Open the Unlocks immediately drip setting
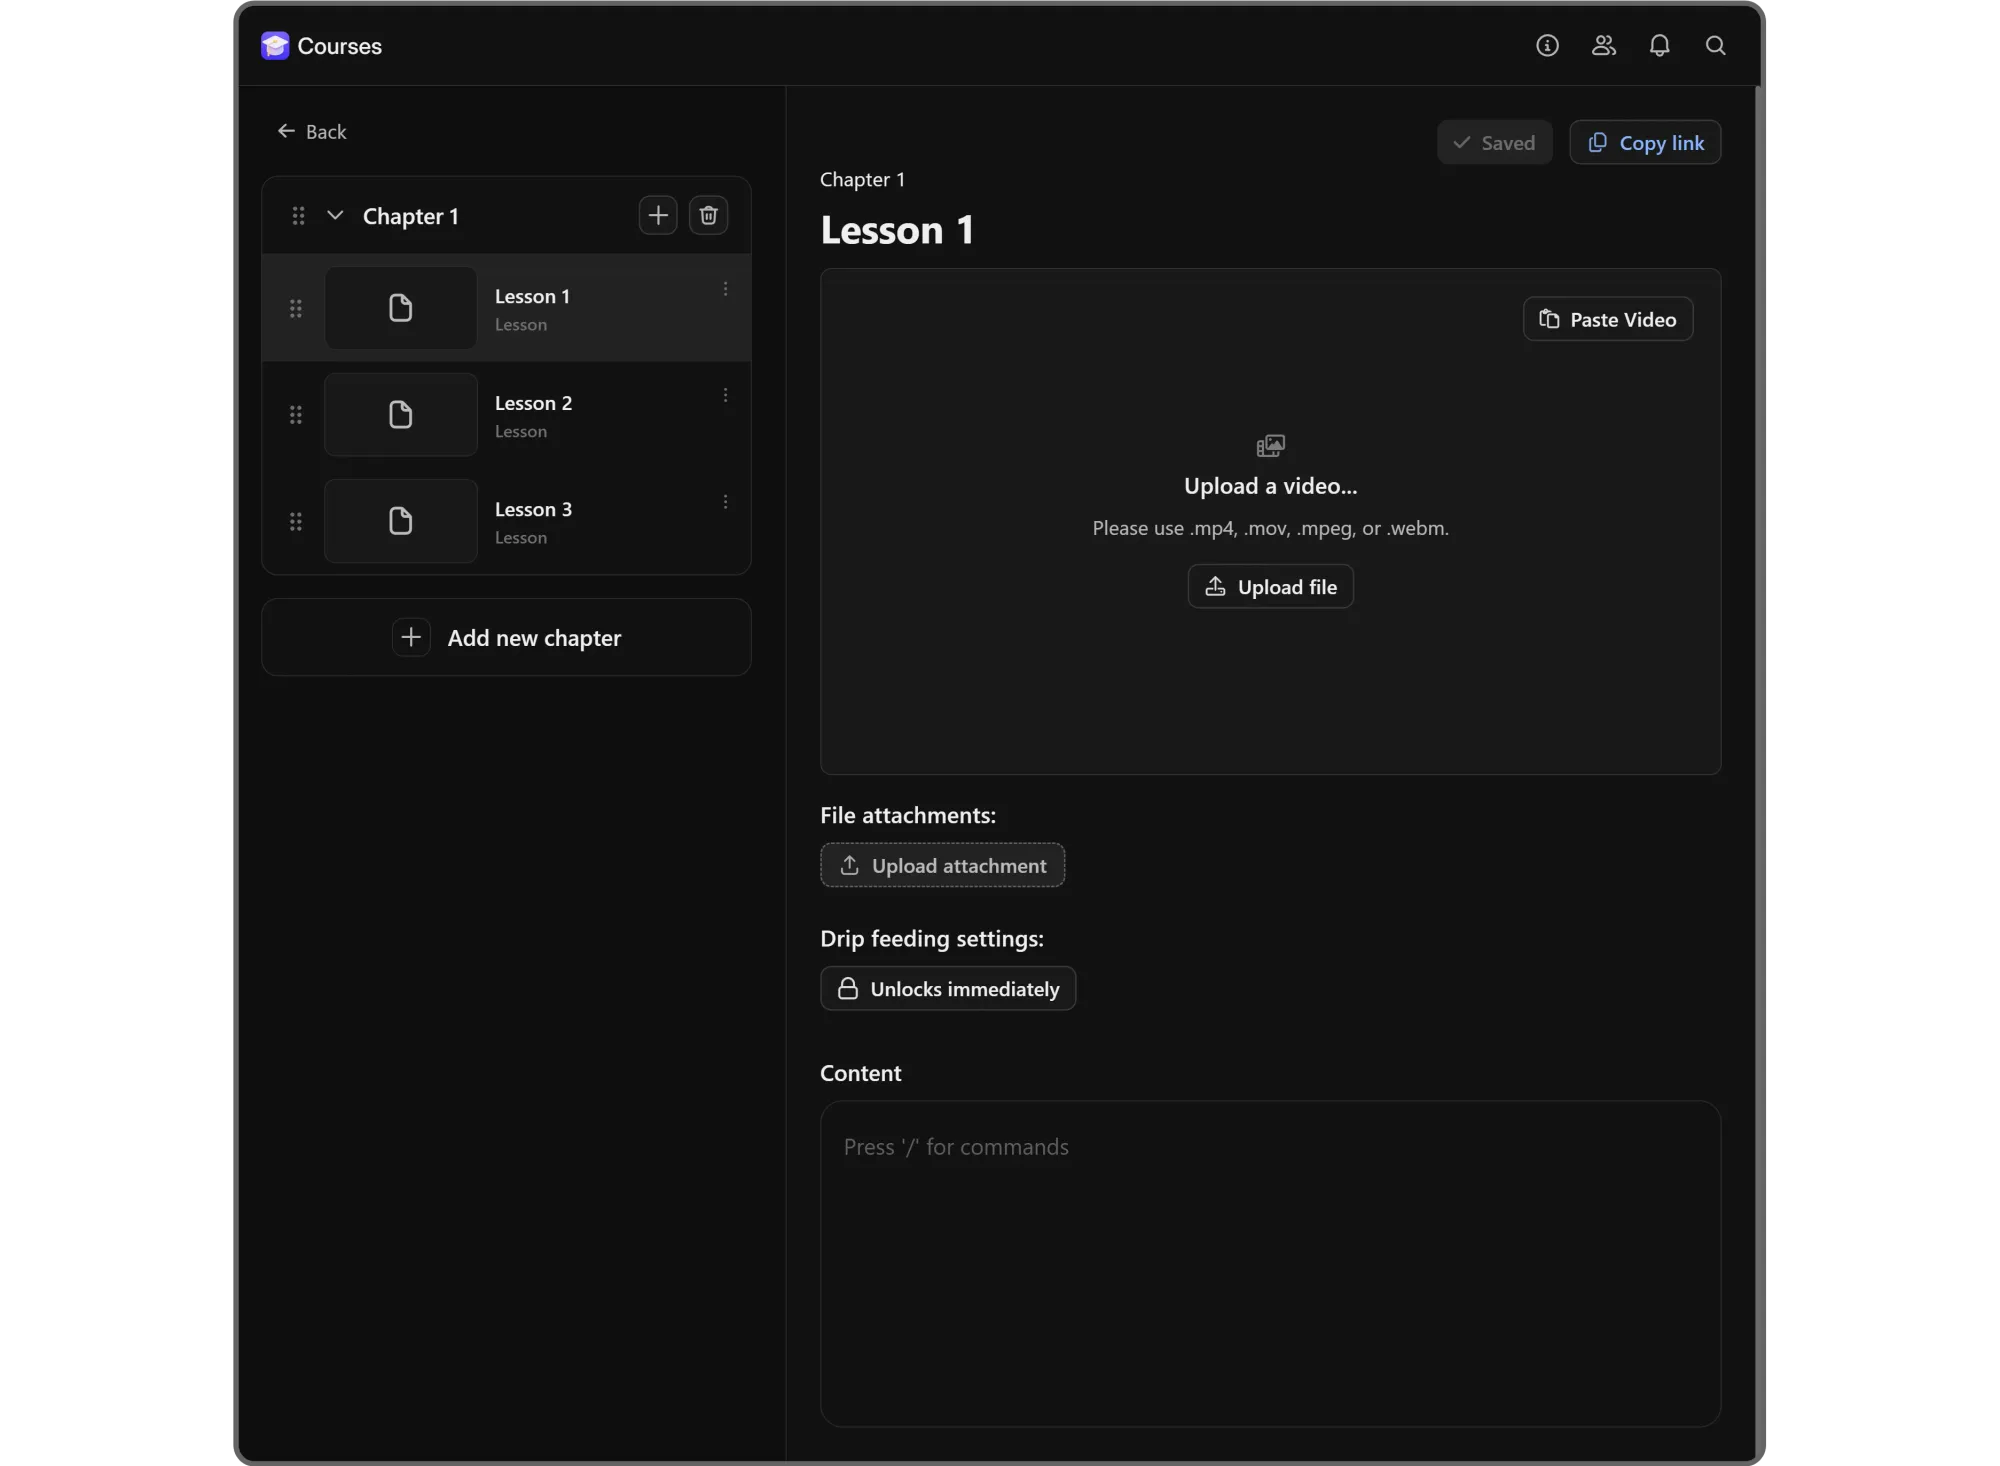The width and height of the screenshot is (2000, 1466). [x=947, y=989]
